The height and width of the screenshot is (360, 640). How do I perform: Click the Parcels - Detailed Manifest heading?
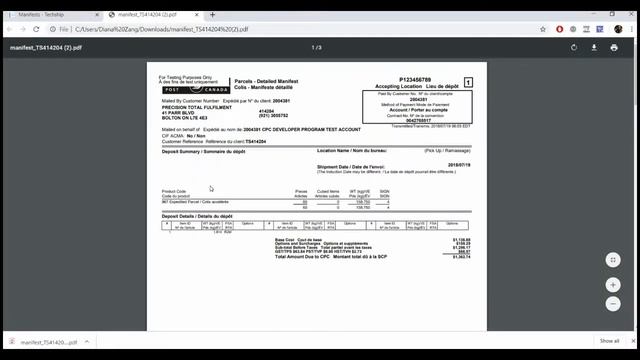pyautogui.click(x=266, y=81)
